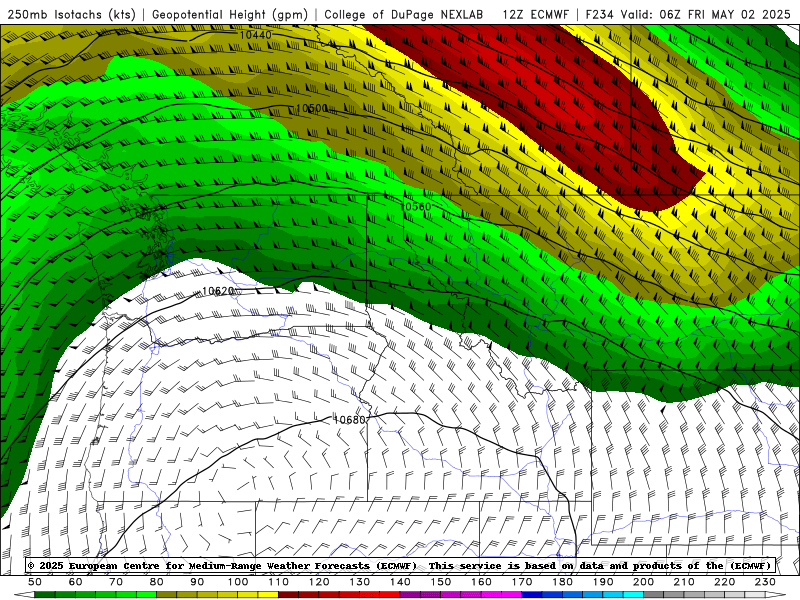Click the 90 kt color scale label

tap(197, 582)
